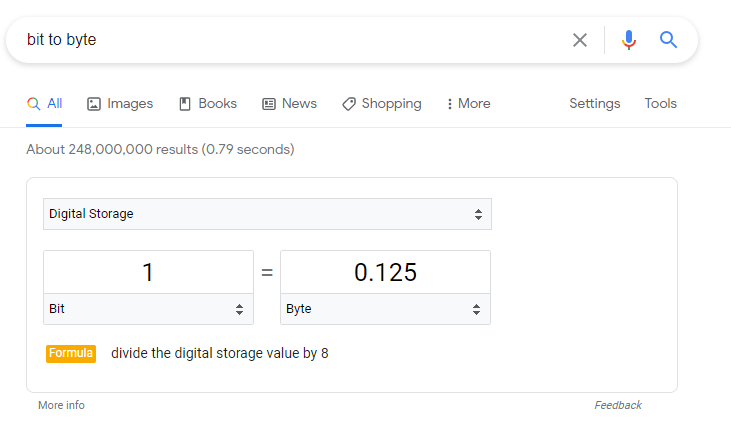Open the Bit unit dropdown
The height and width of the screenshot is (433, 731).
[148, 309]
